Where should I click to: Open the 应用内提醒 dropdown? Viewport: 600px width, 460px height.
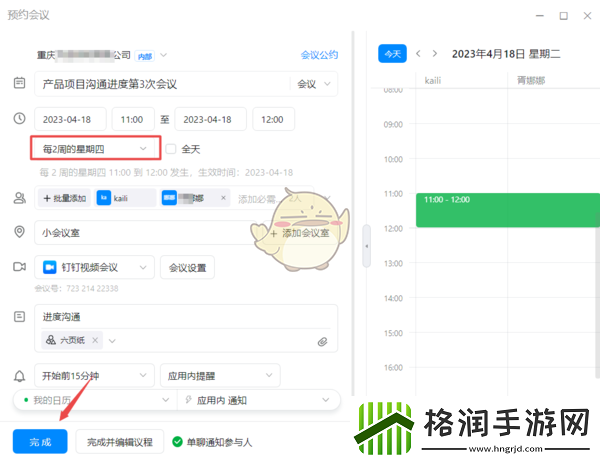(220, 375)
